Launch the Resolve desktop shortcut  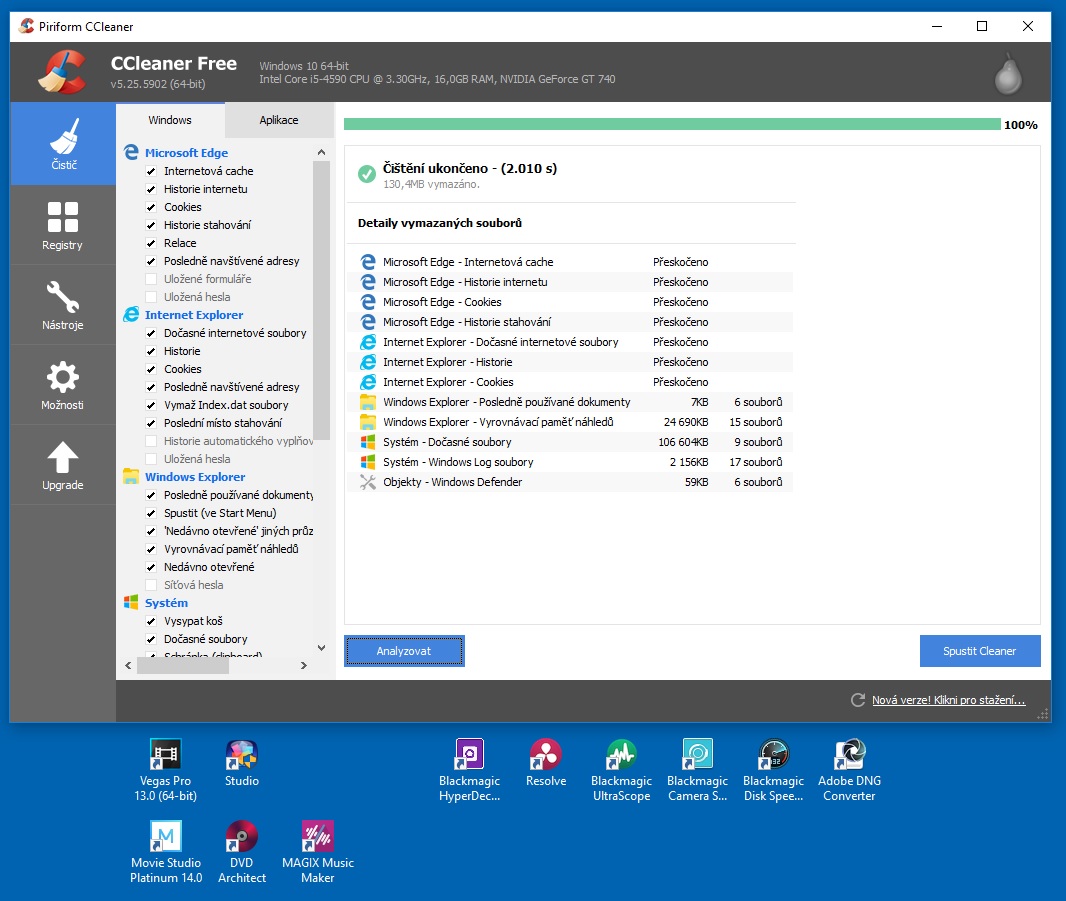[x=545, y=754]
